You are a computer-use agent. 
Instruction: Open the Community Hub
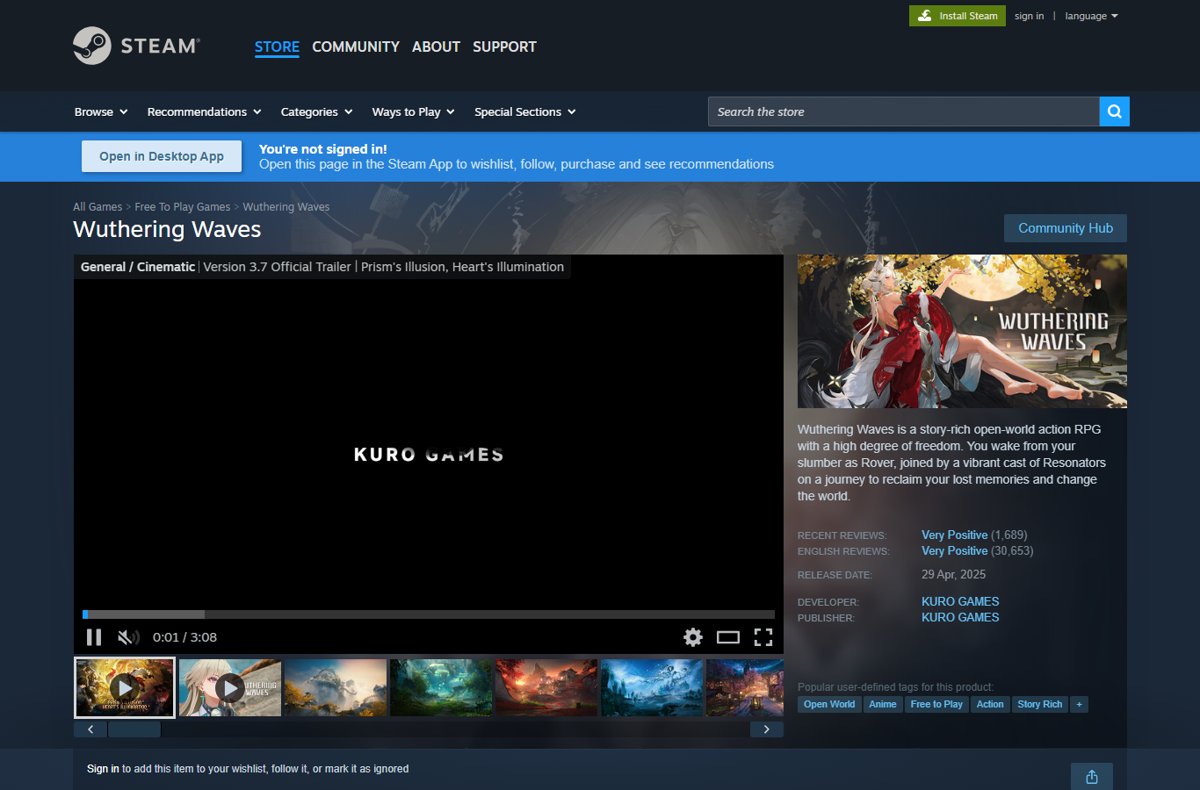pos(1065,228)
